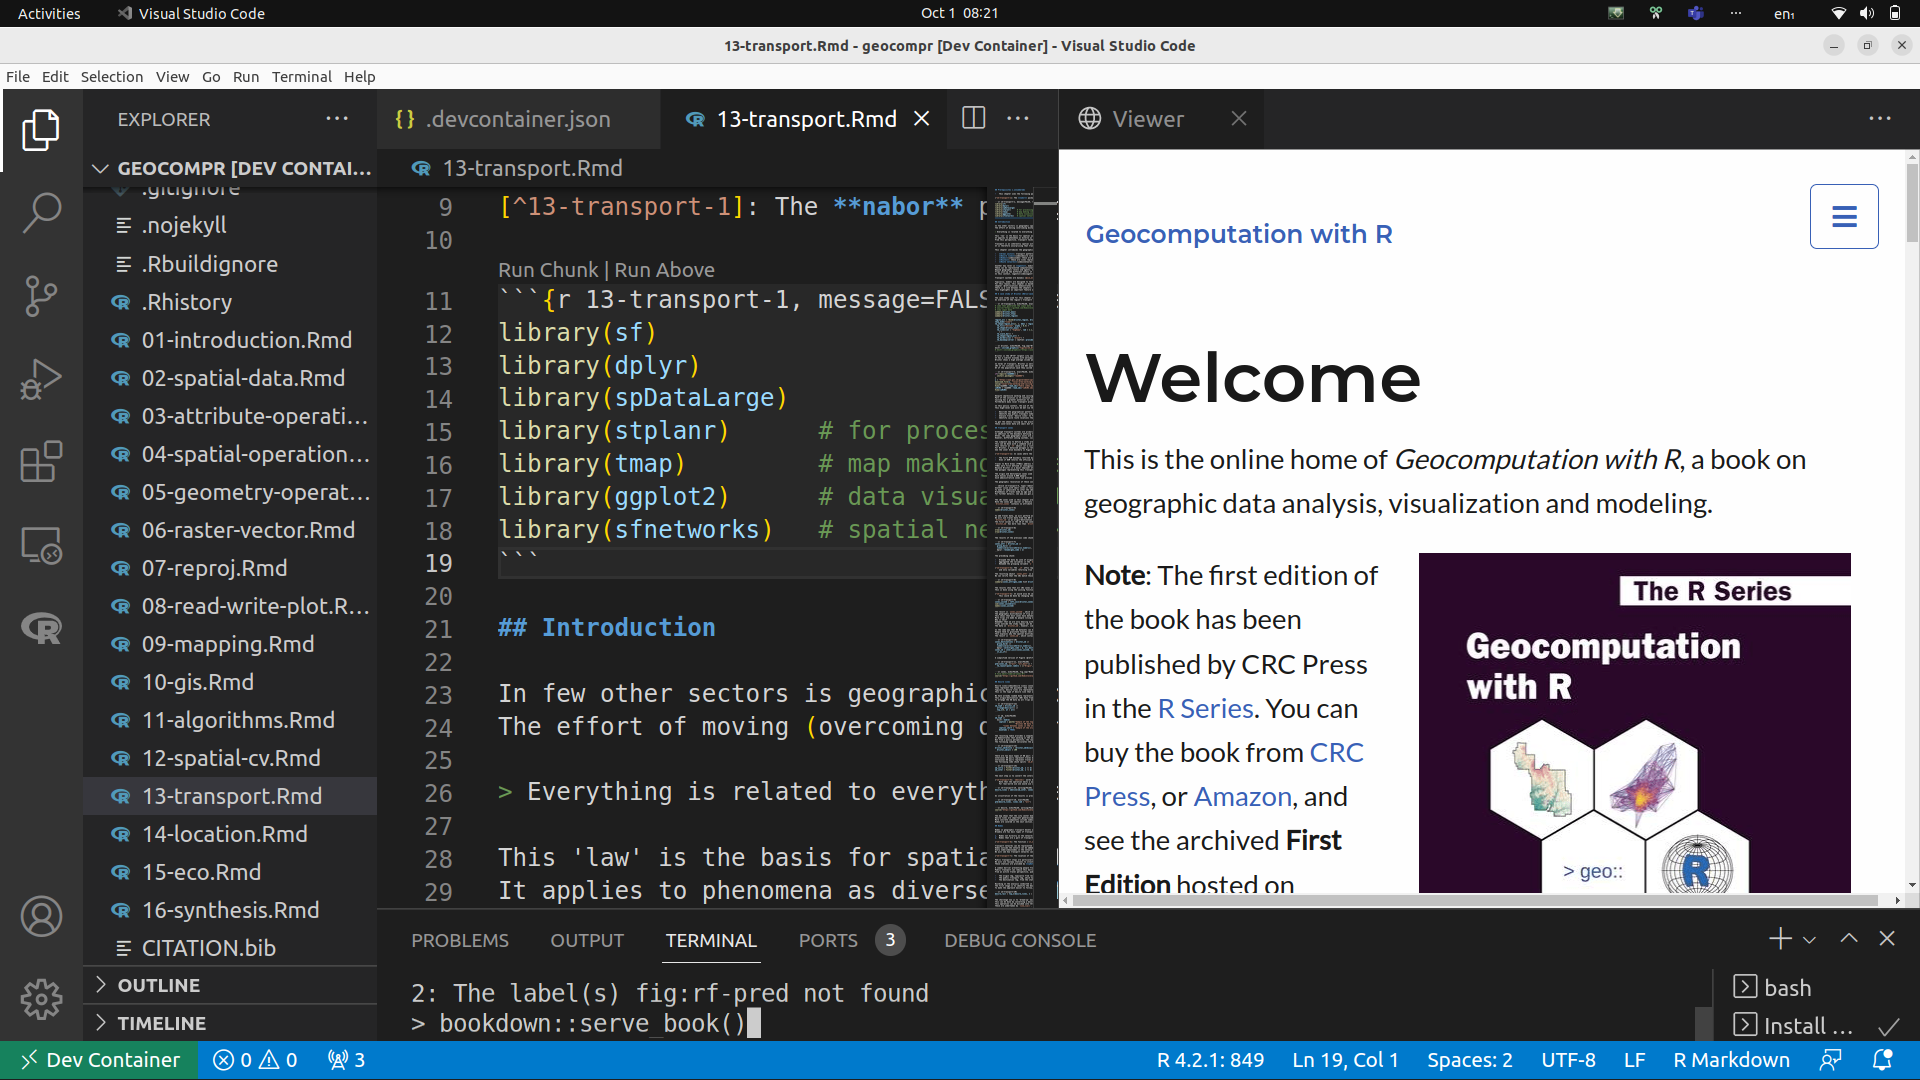Expand the TIMELINE section
This screenshot has width=1920, height=1080.
[x=230, y=1023]
